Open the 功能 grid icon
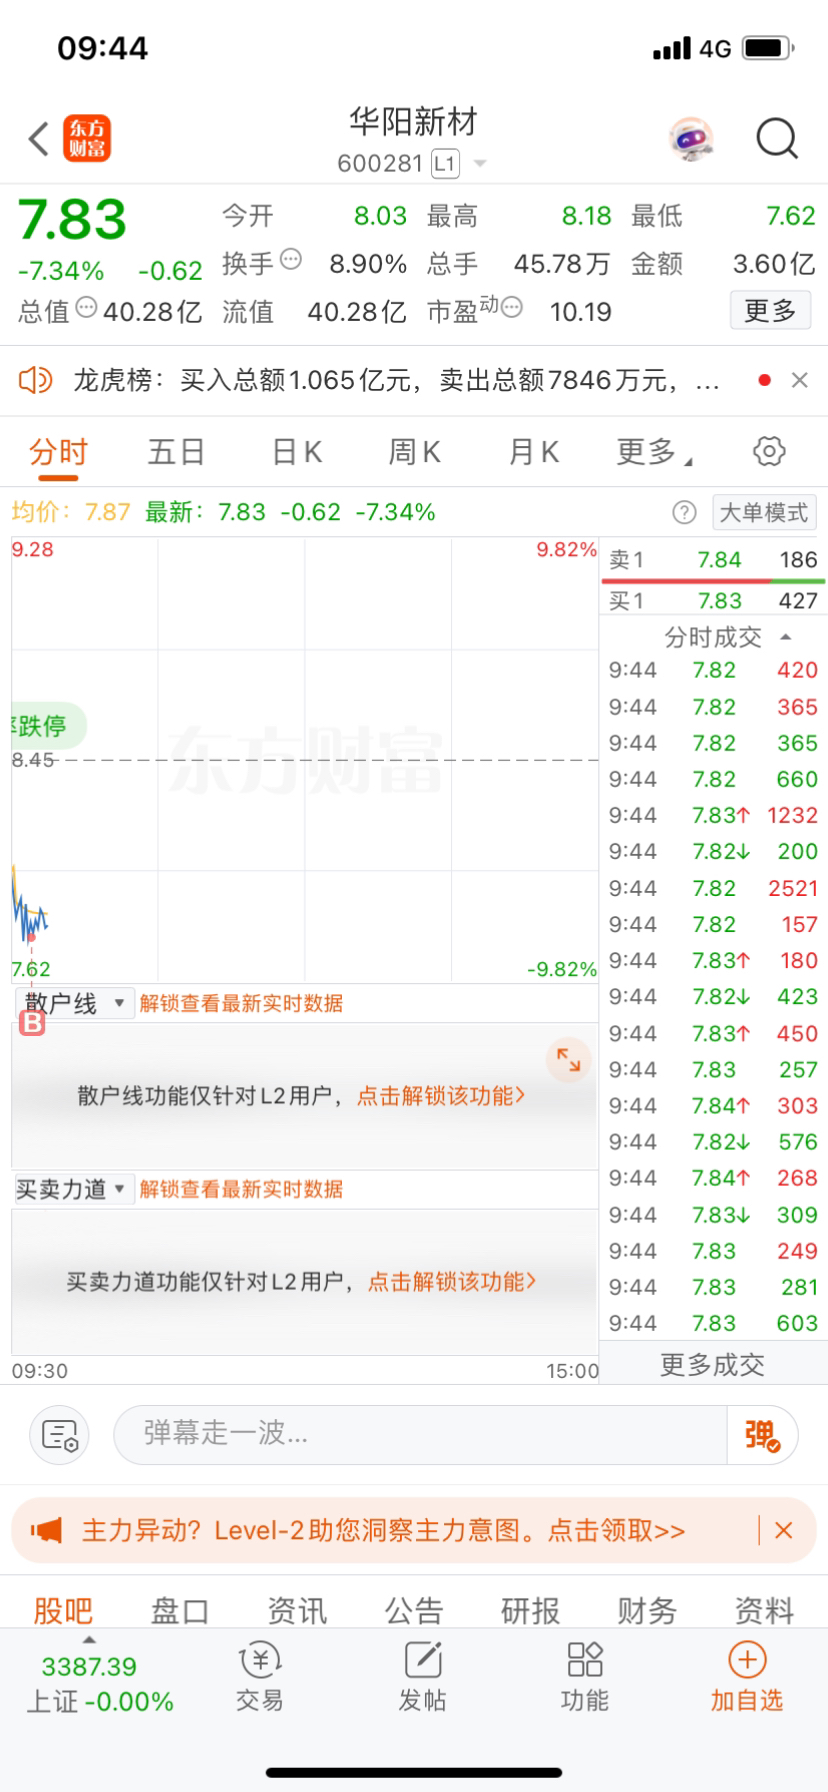This screenshot has width=828, height=1792. click(585, 1660)
